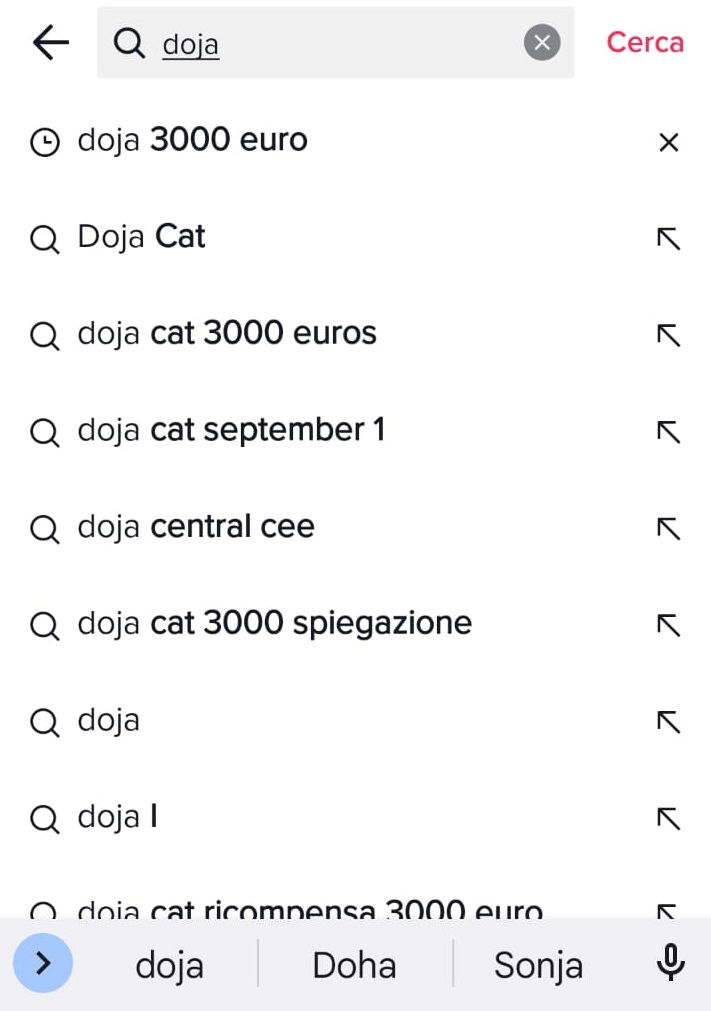Tap the magnifier icon beside doja central cee
This screenshot has width=711, height=1011.
[44, 528]
